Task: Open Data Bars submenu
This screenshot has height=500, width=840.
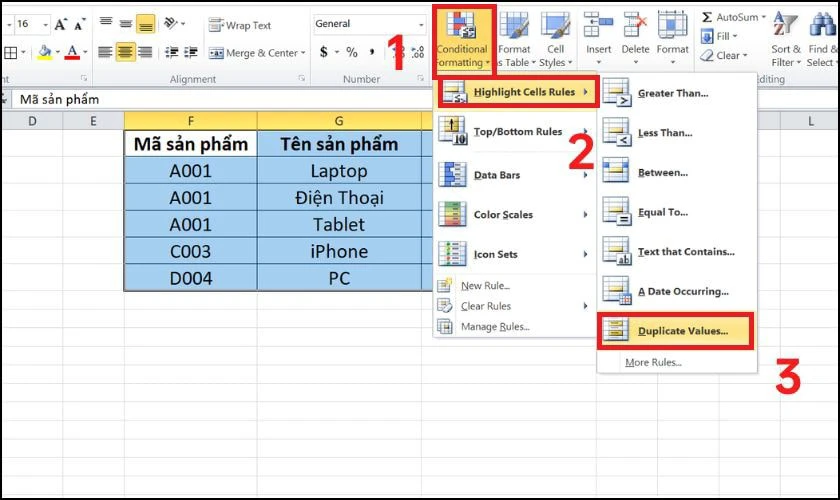Action: 515,175
